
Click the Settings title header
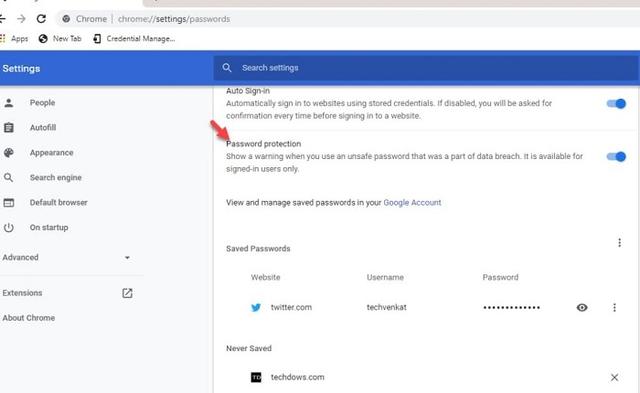(21, 69)
